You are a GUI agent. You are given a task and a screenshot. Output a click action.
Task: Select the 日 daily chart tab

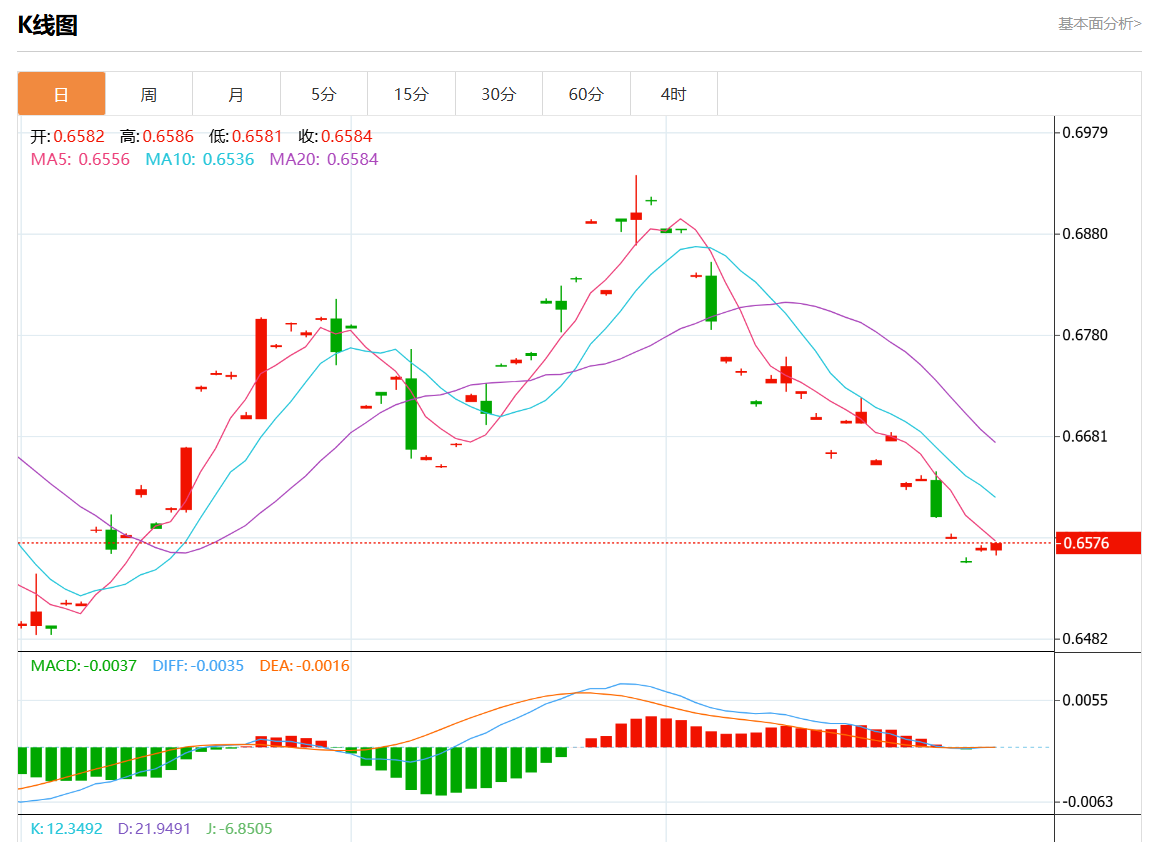pos(62,94)
